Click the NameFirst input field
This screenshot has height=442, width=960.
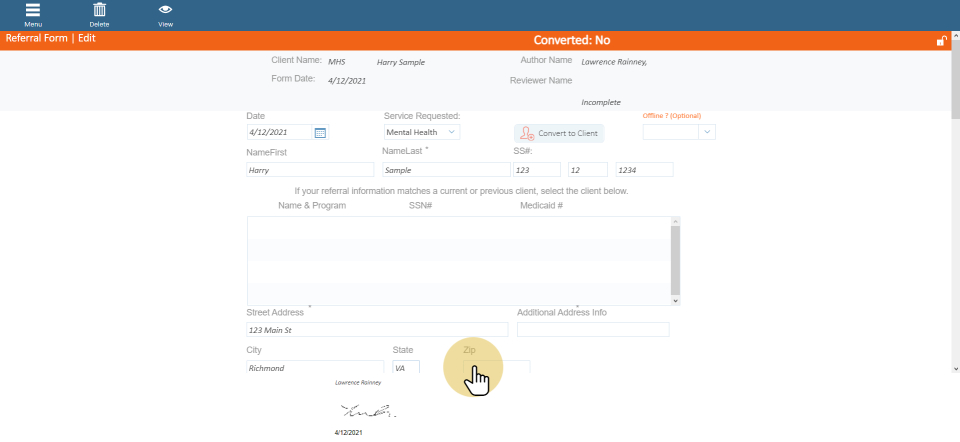pos(310,170)
